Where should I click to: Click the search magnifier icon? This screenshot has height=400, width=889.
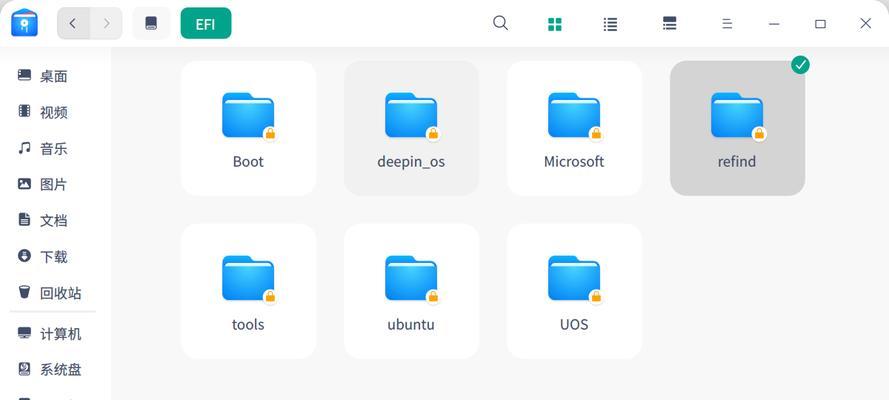pos(500,23)
